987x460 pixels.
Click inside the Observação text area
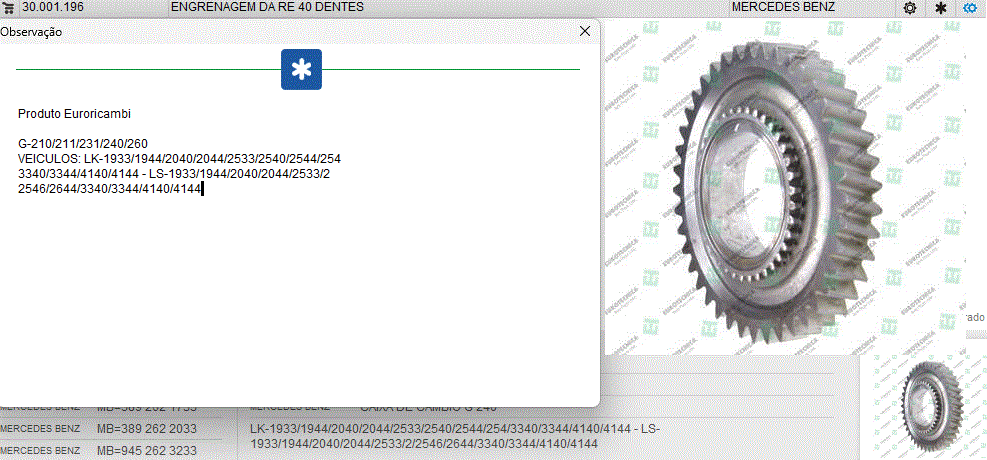tap(300, 290)
